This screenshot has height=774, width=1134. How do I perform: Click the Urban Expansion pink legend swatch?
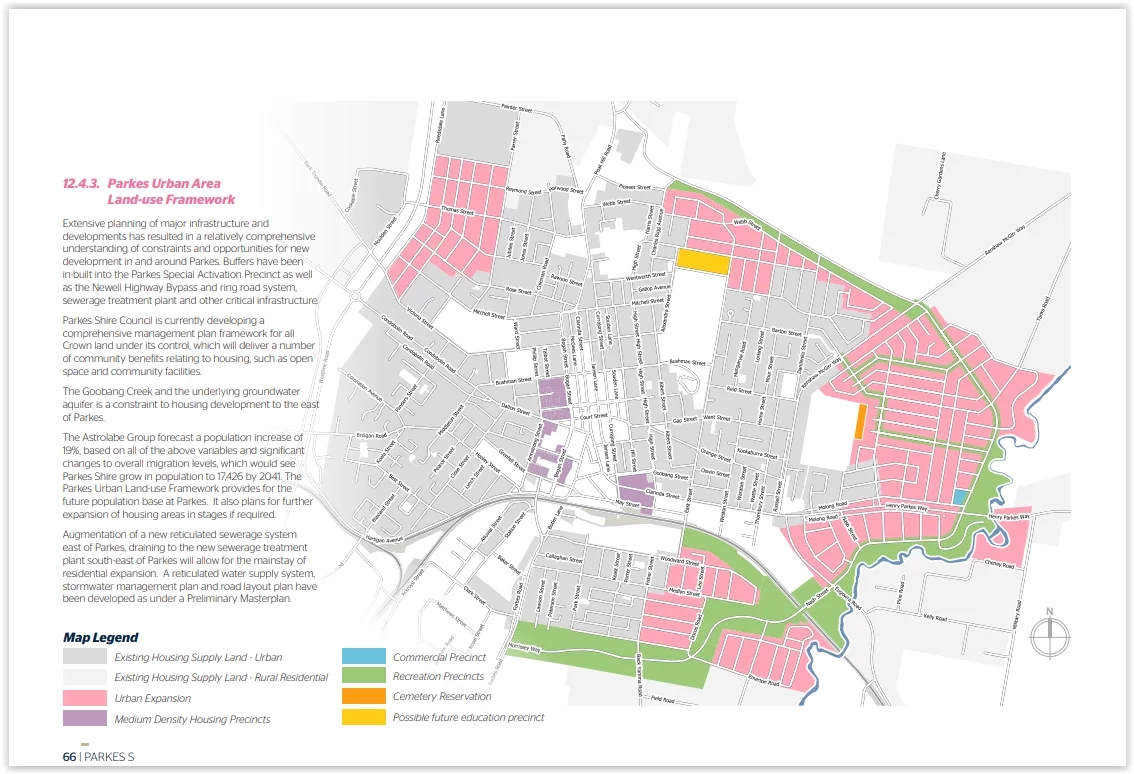(x=84, y=697)
